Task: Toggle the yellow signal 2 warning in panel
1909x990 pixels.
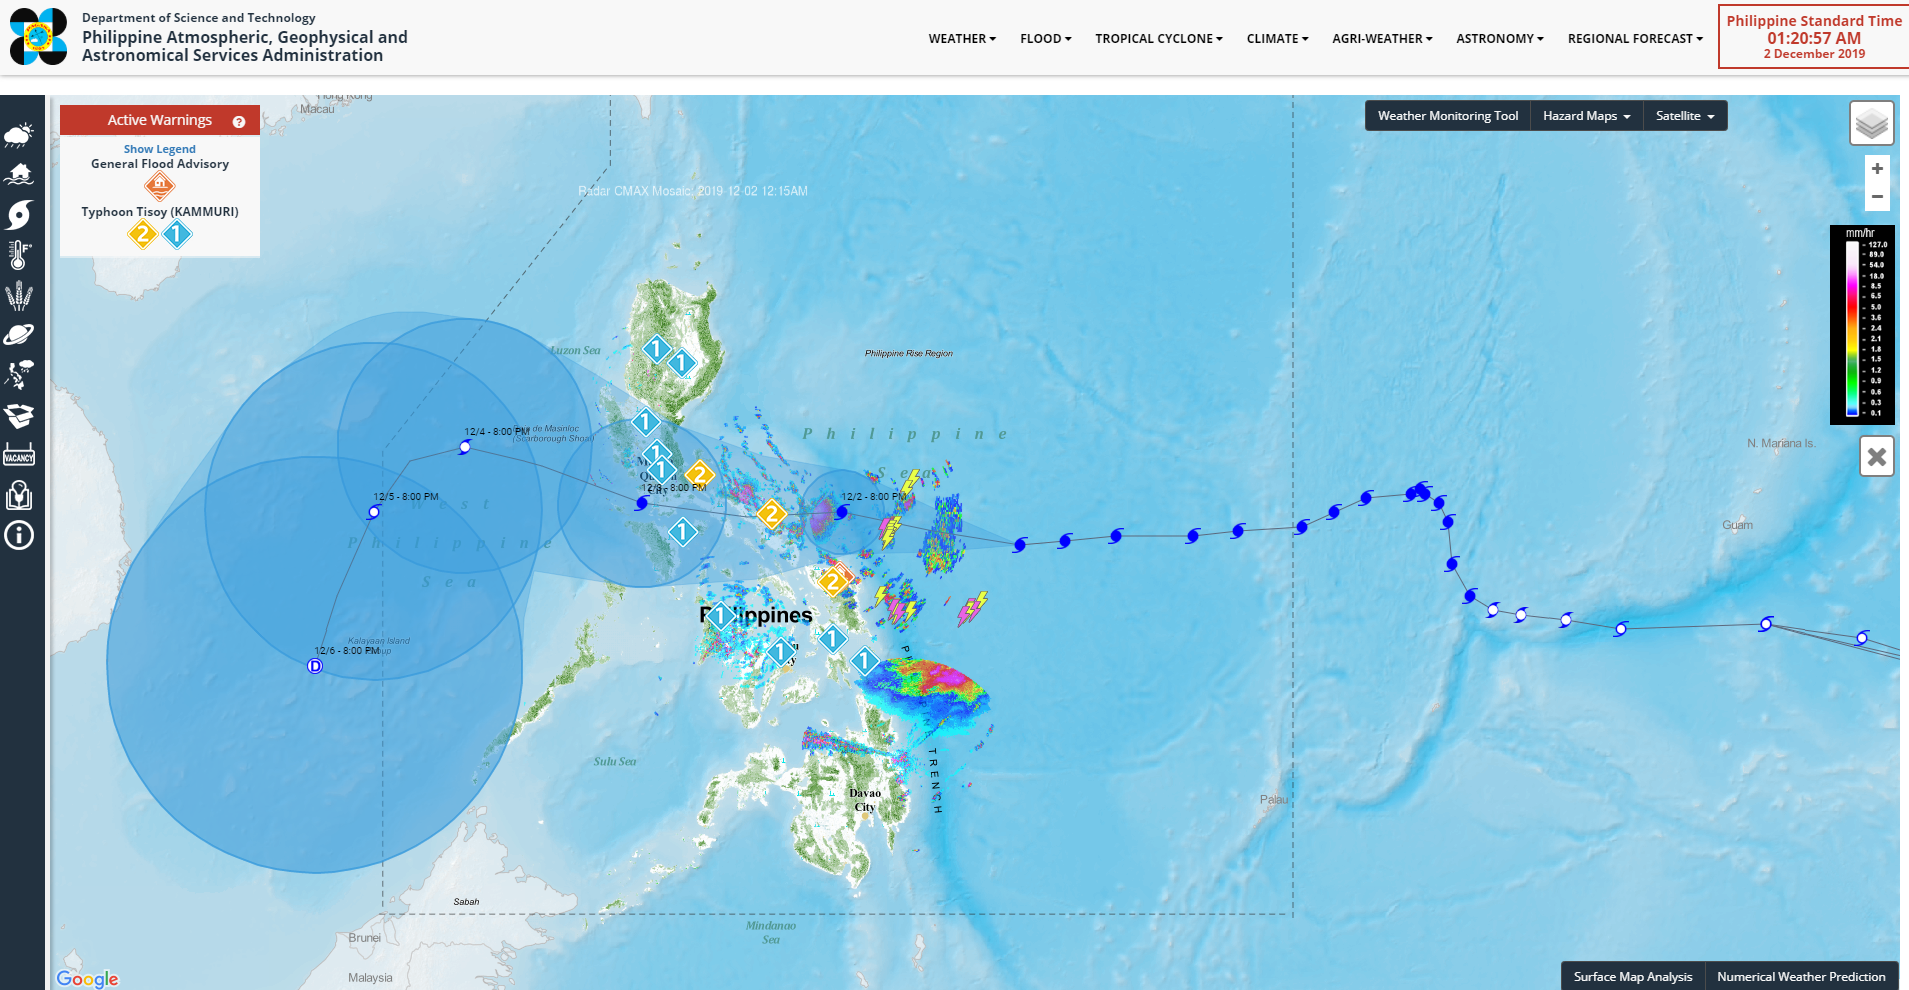Action: [143, 235]
